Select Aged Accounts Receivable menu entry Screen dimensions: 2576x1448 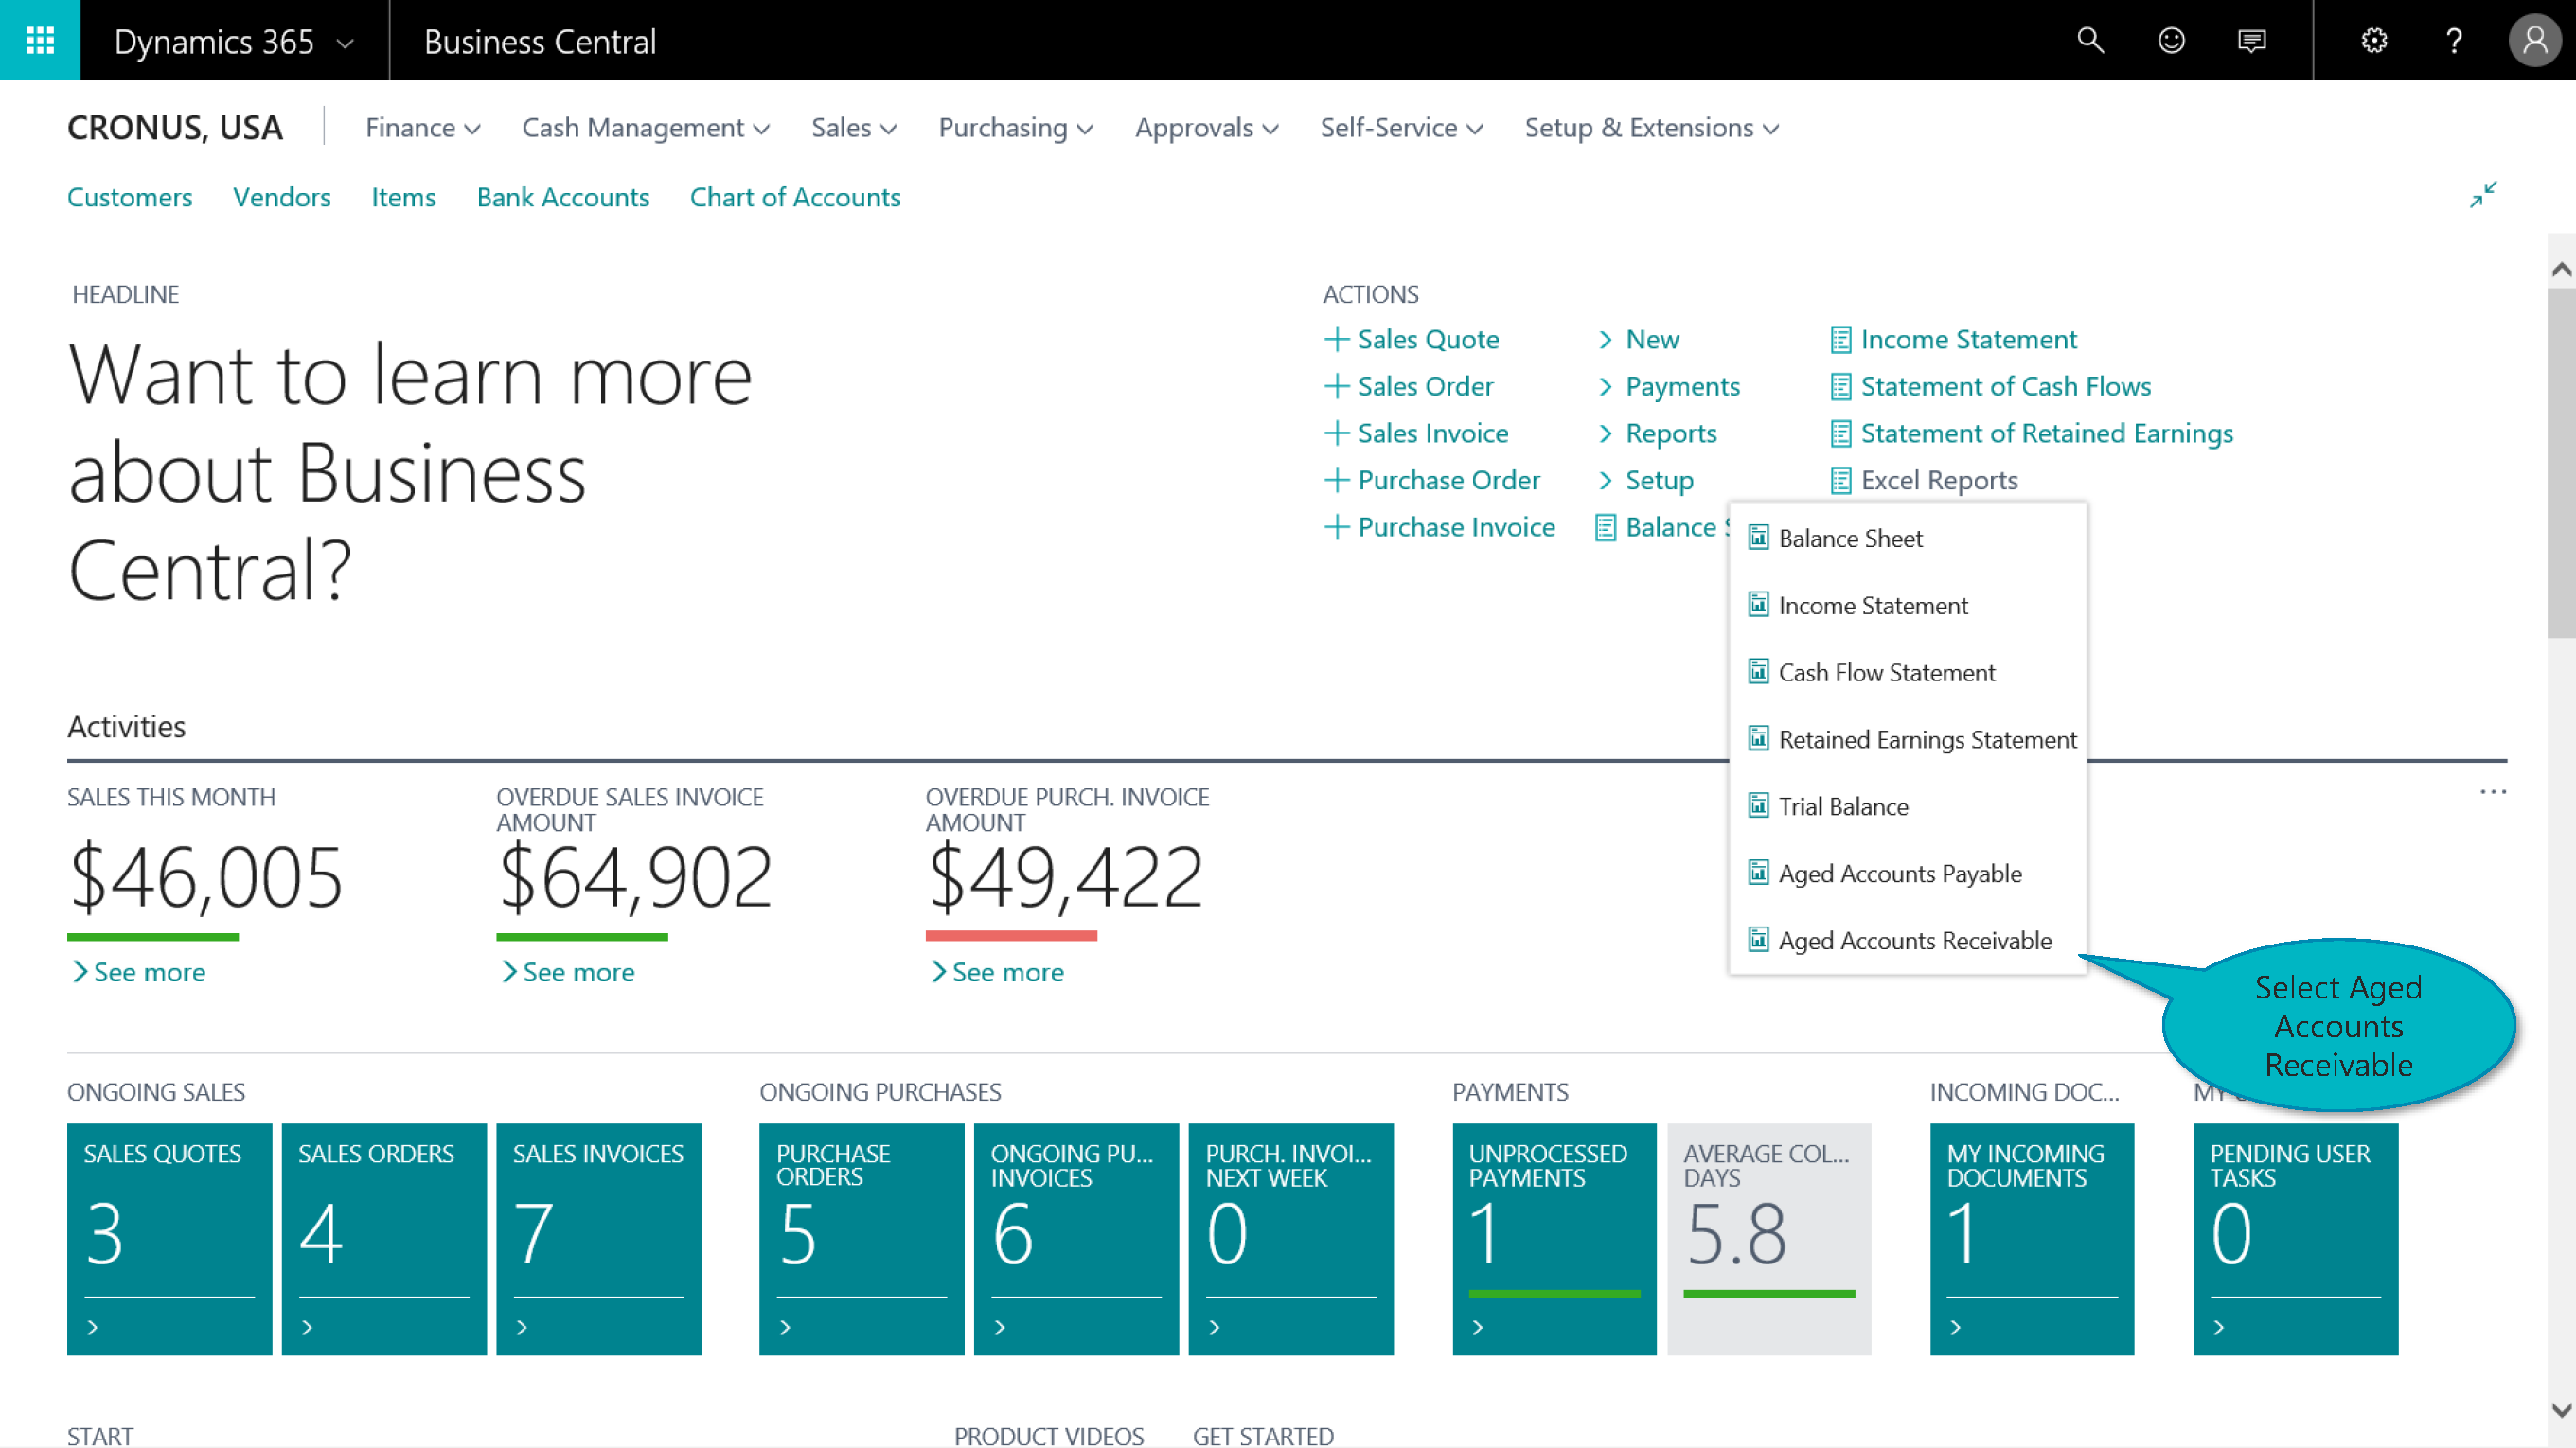point(1914,940)
